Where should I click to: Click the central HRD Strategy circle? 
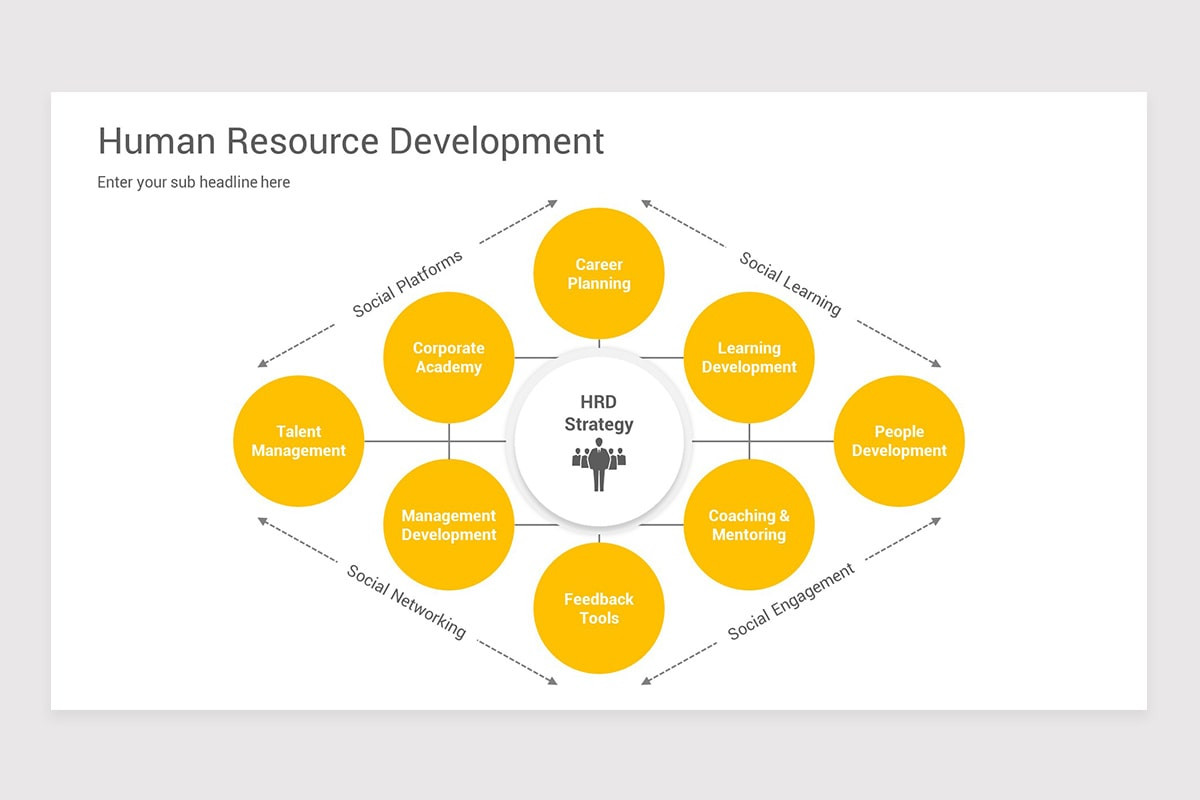(599, 413)
